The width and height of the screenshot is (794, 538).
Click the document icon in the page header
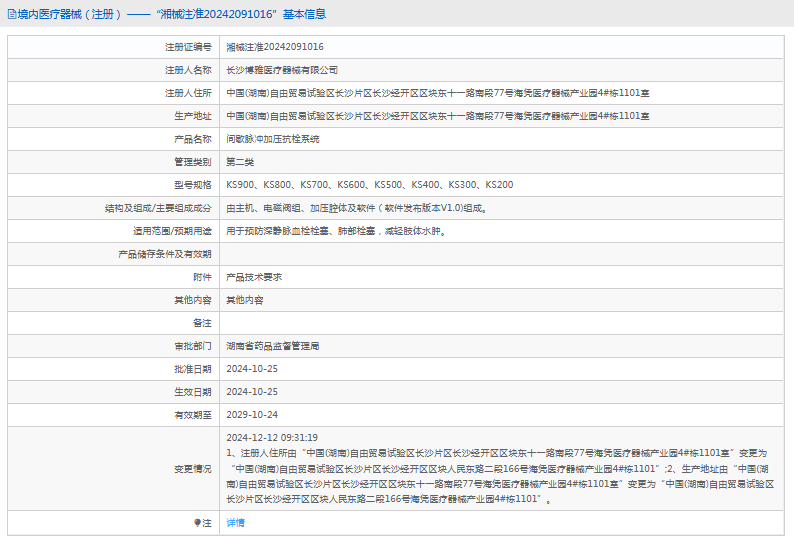click(12, 14)
